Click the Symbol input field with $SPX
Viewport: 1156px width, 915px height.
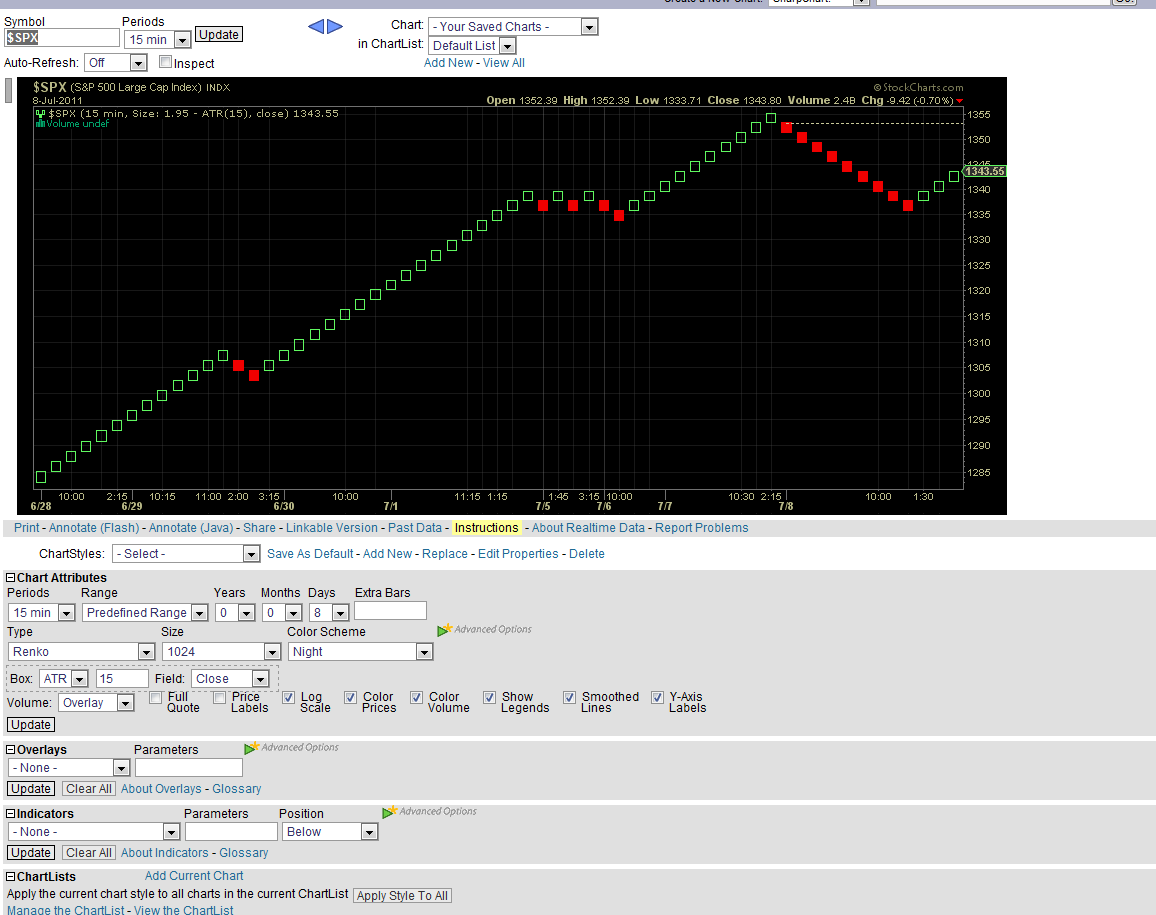[x=62, y=38]
